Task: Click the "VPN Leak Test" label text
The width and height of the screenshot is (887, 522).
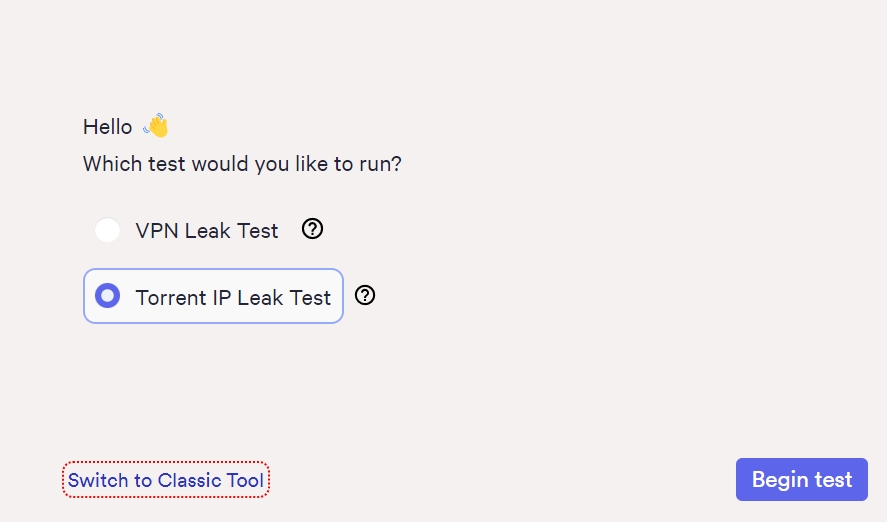Action: (x=207, y=231)
